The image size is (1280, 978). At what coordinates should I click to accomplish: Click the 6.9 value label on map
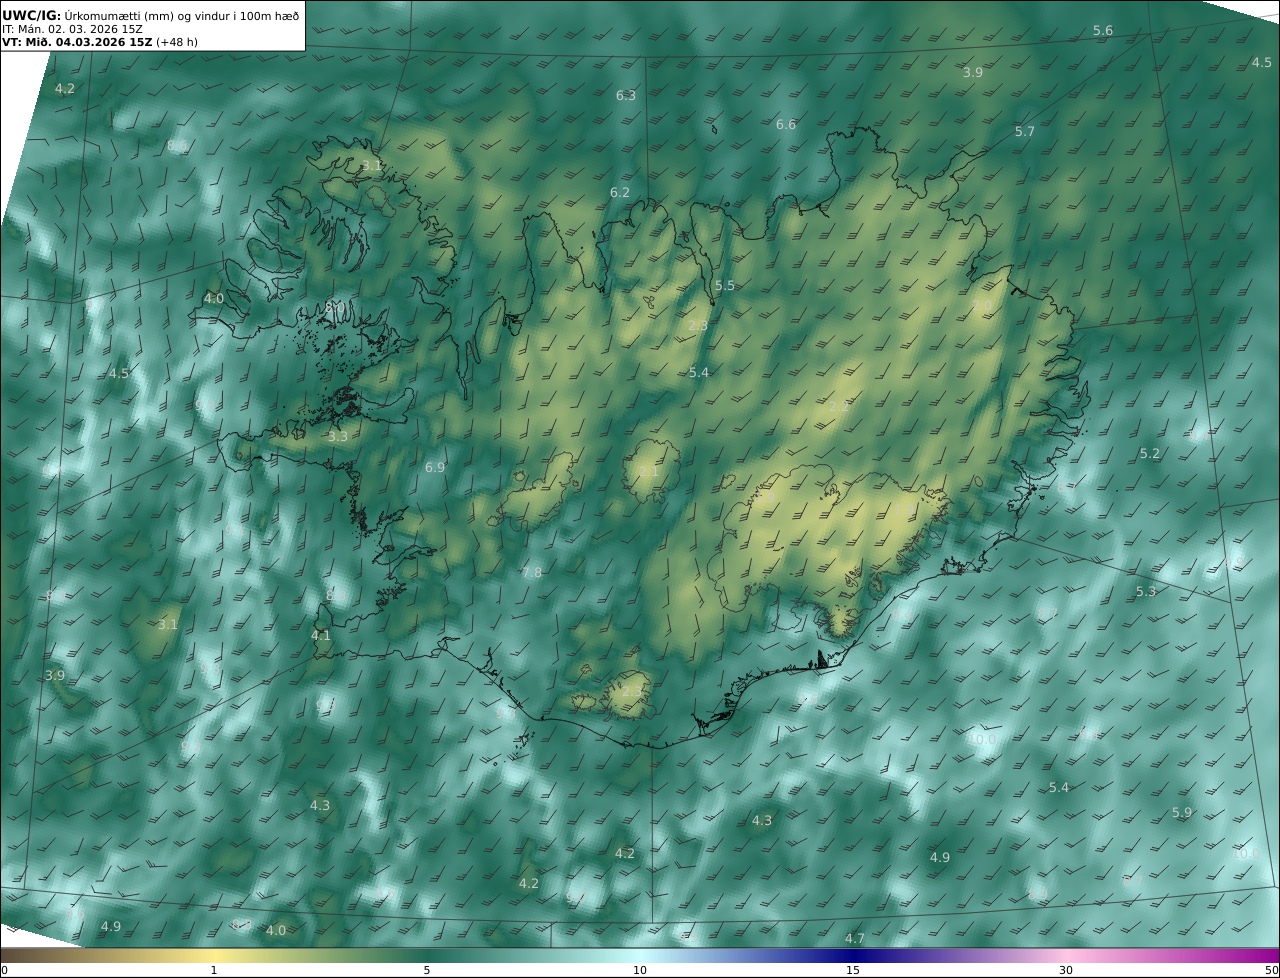tap(435, 468)
